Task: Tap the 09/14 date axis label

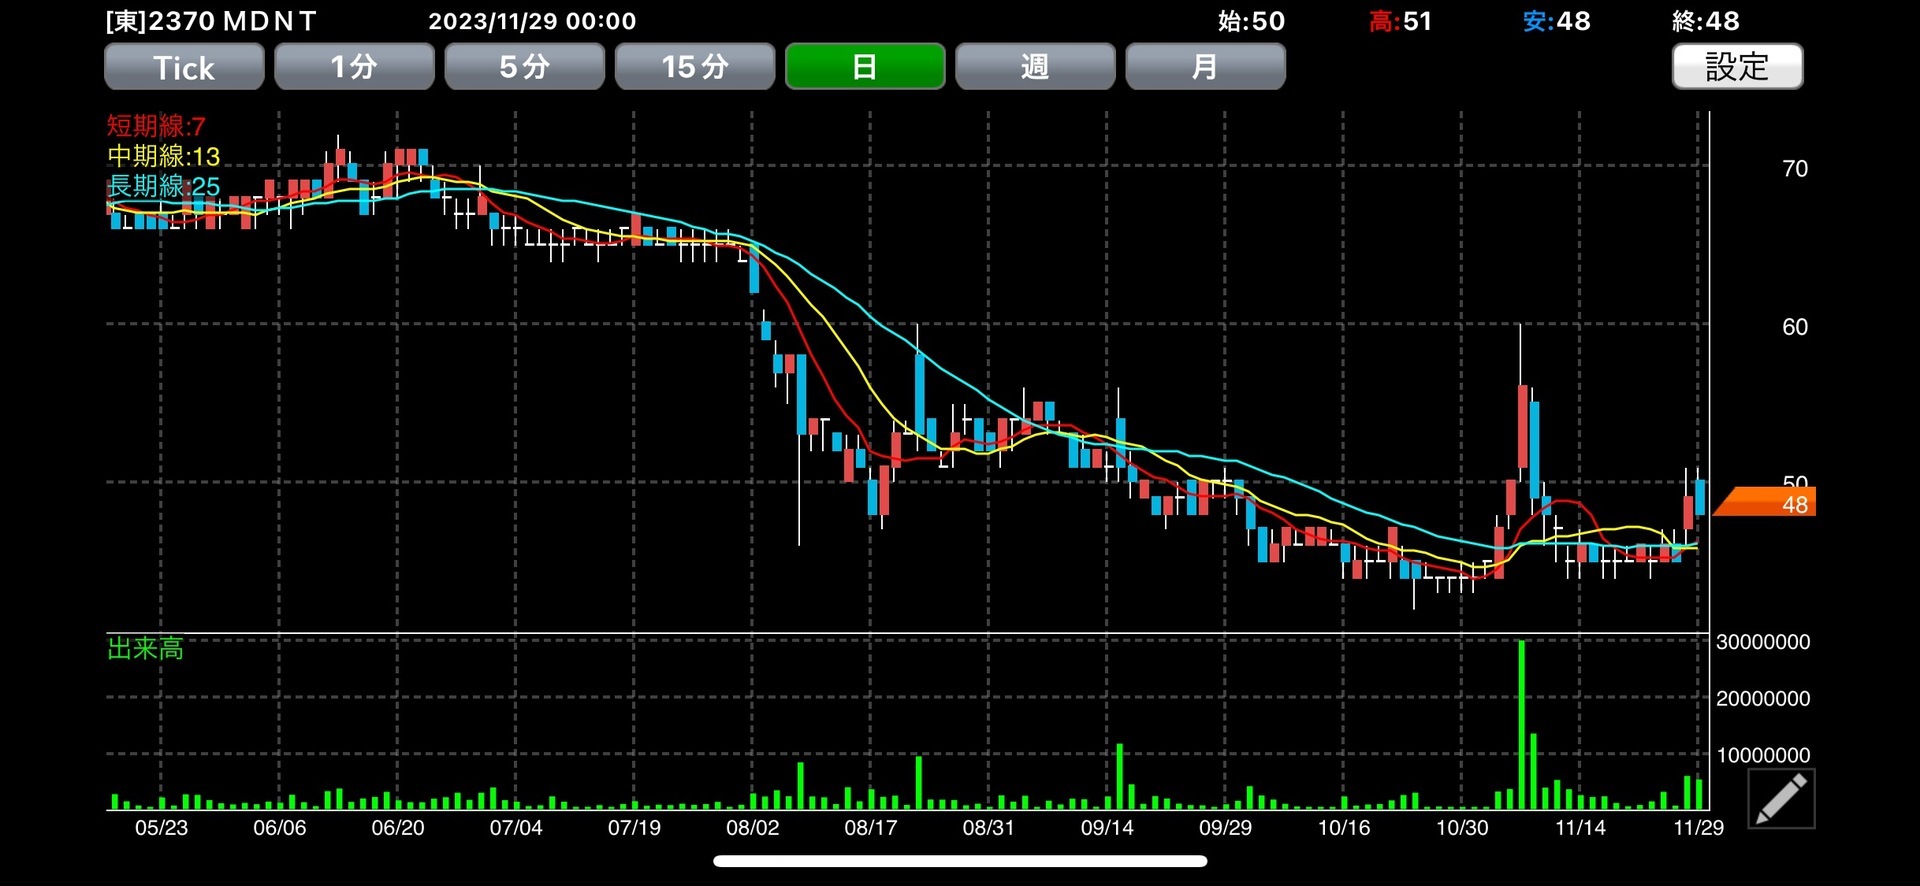Action: [x=1107, y=828]
